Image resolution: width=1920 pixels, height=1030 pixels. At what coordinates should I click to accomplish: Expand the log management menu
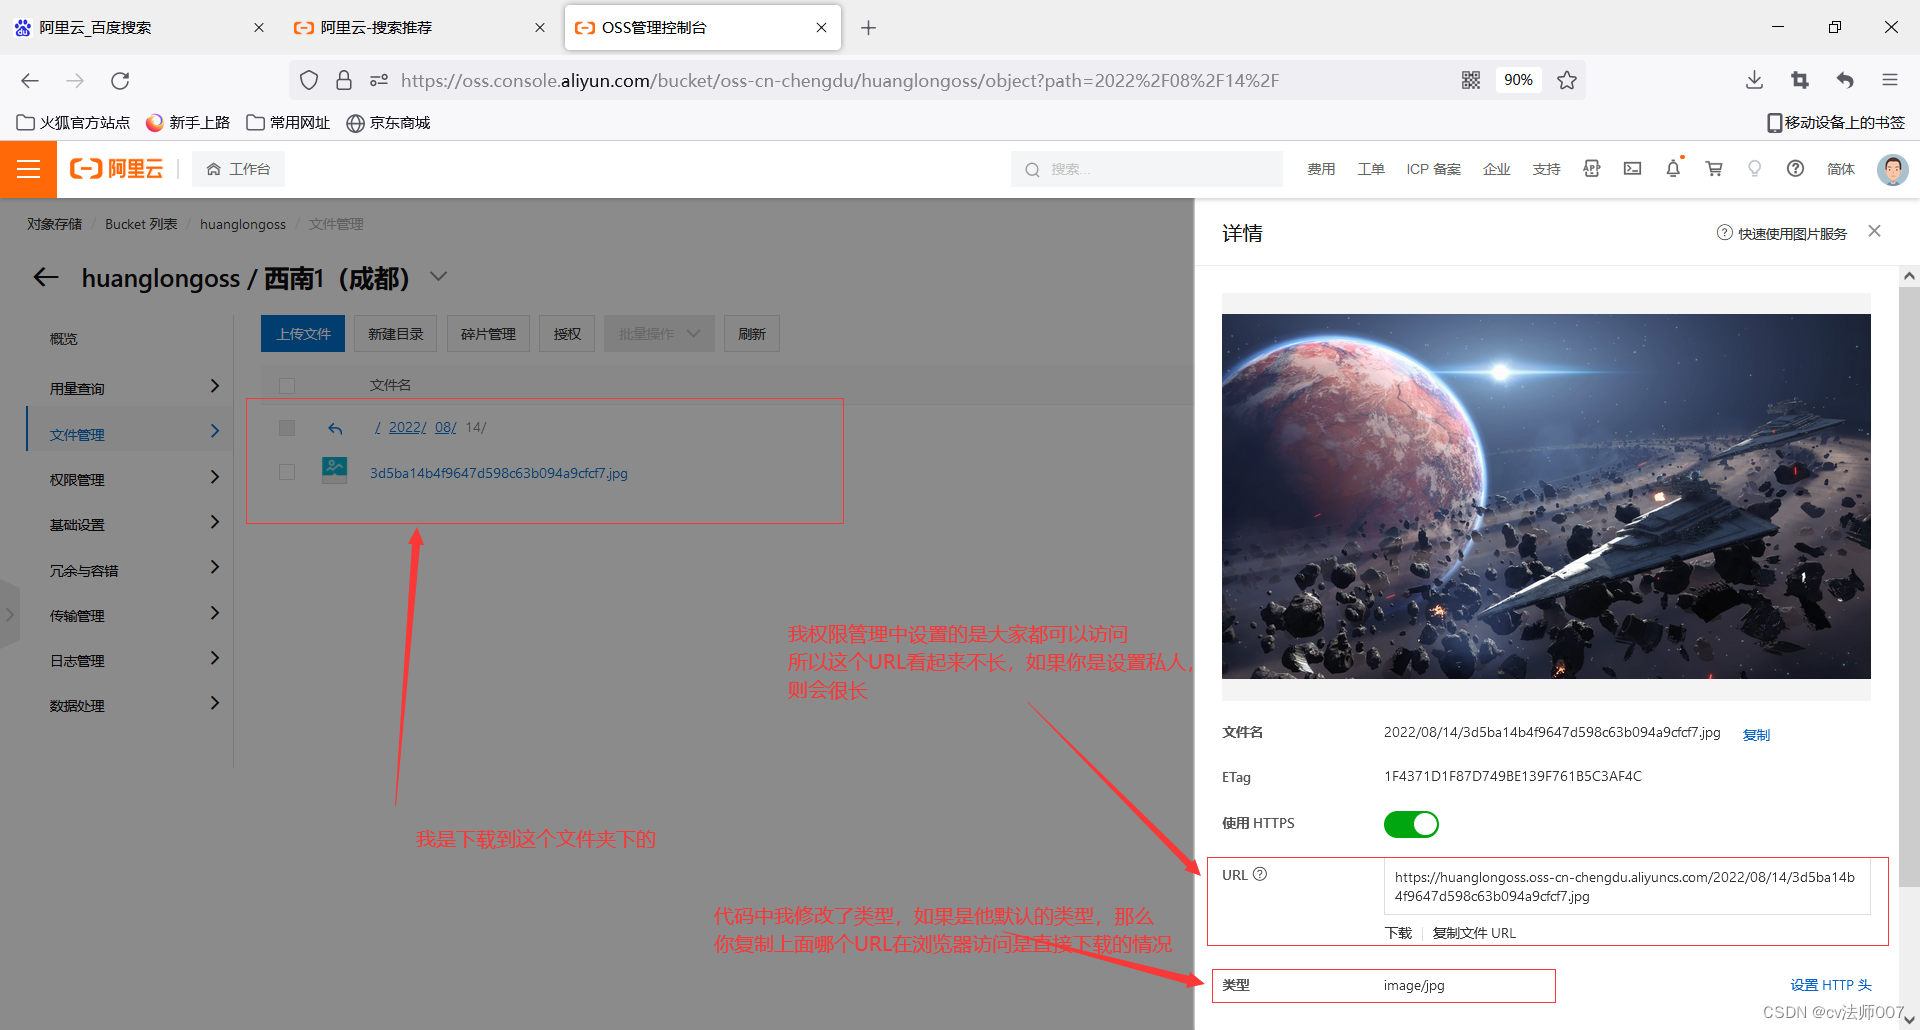(x=214, y=658)
